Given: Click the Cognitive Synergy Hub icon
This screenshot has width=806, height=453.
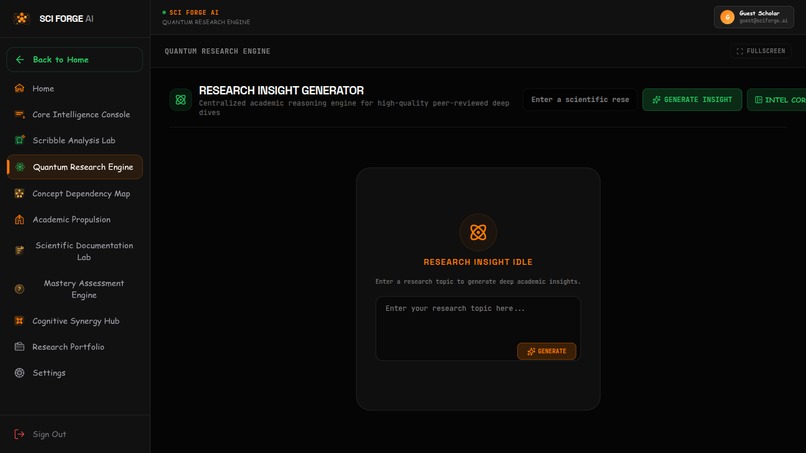Looking at the screenshot, I should (x=20, y=321).
